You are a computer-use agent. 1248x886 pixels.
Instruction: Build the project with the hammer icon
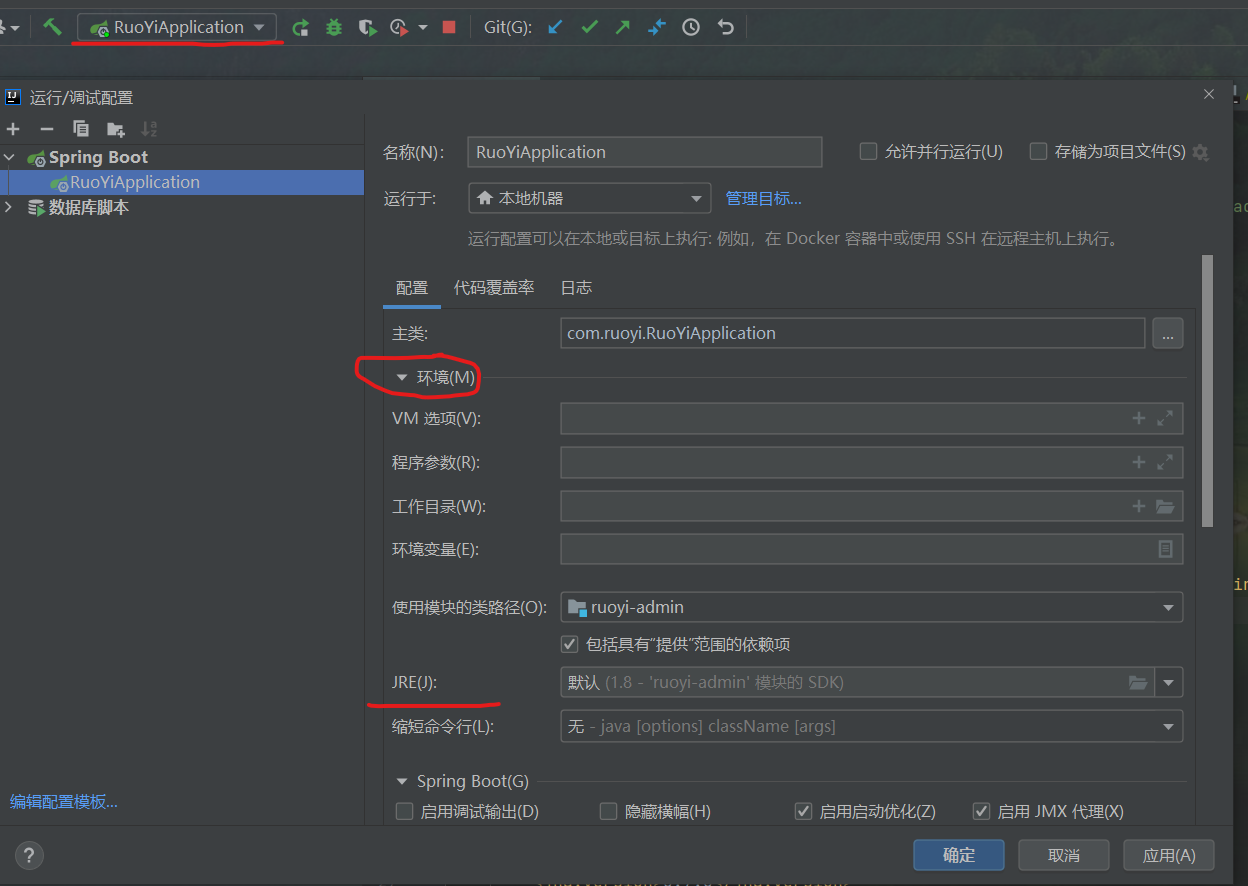pos(52,27)
